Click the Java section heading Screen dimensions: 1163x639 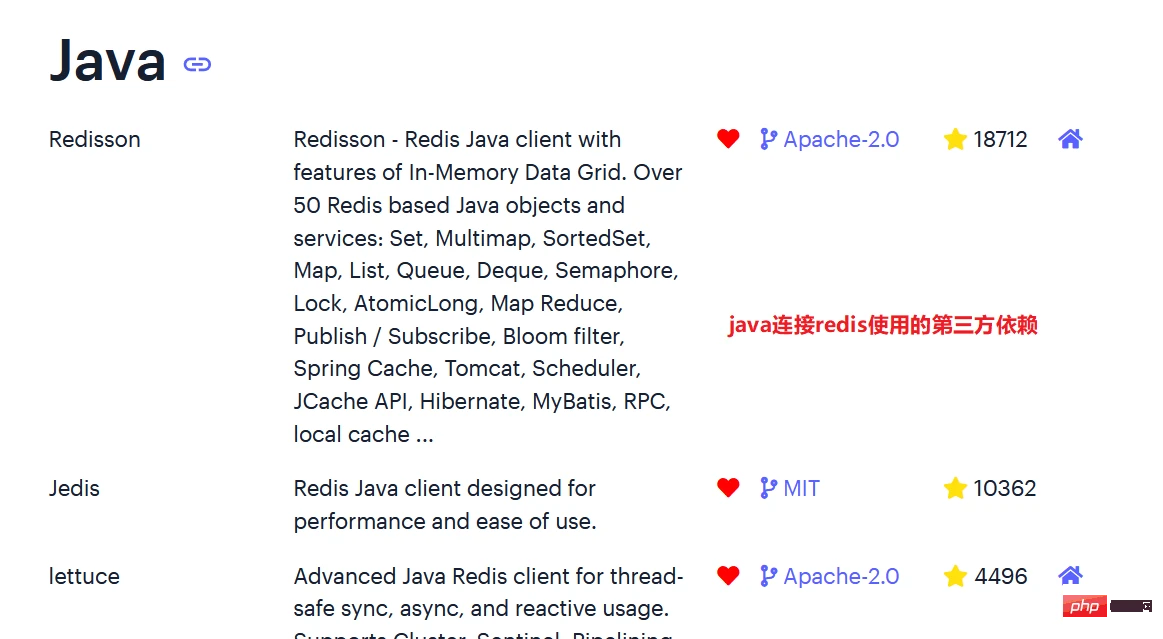point(106,60)
